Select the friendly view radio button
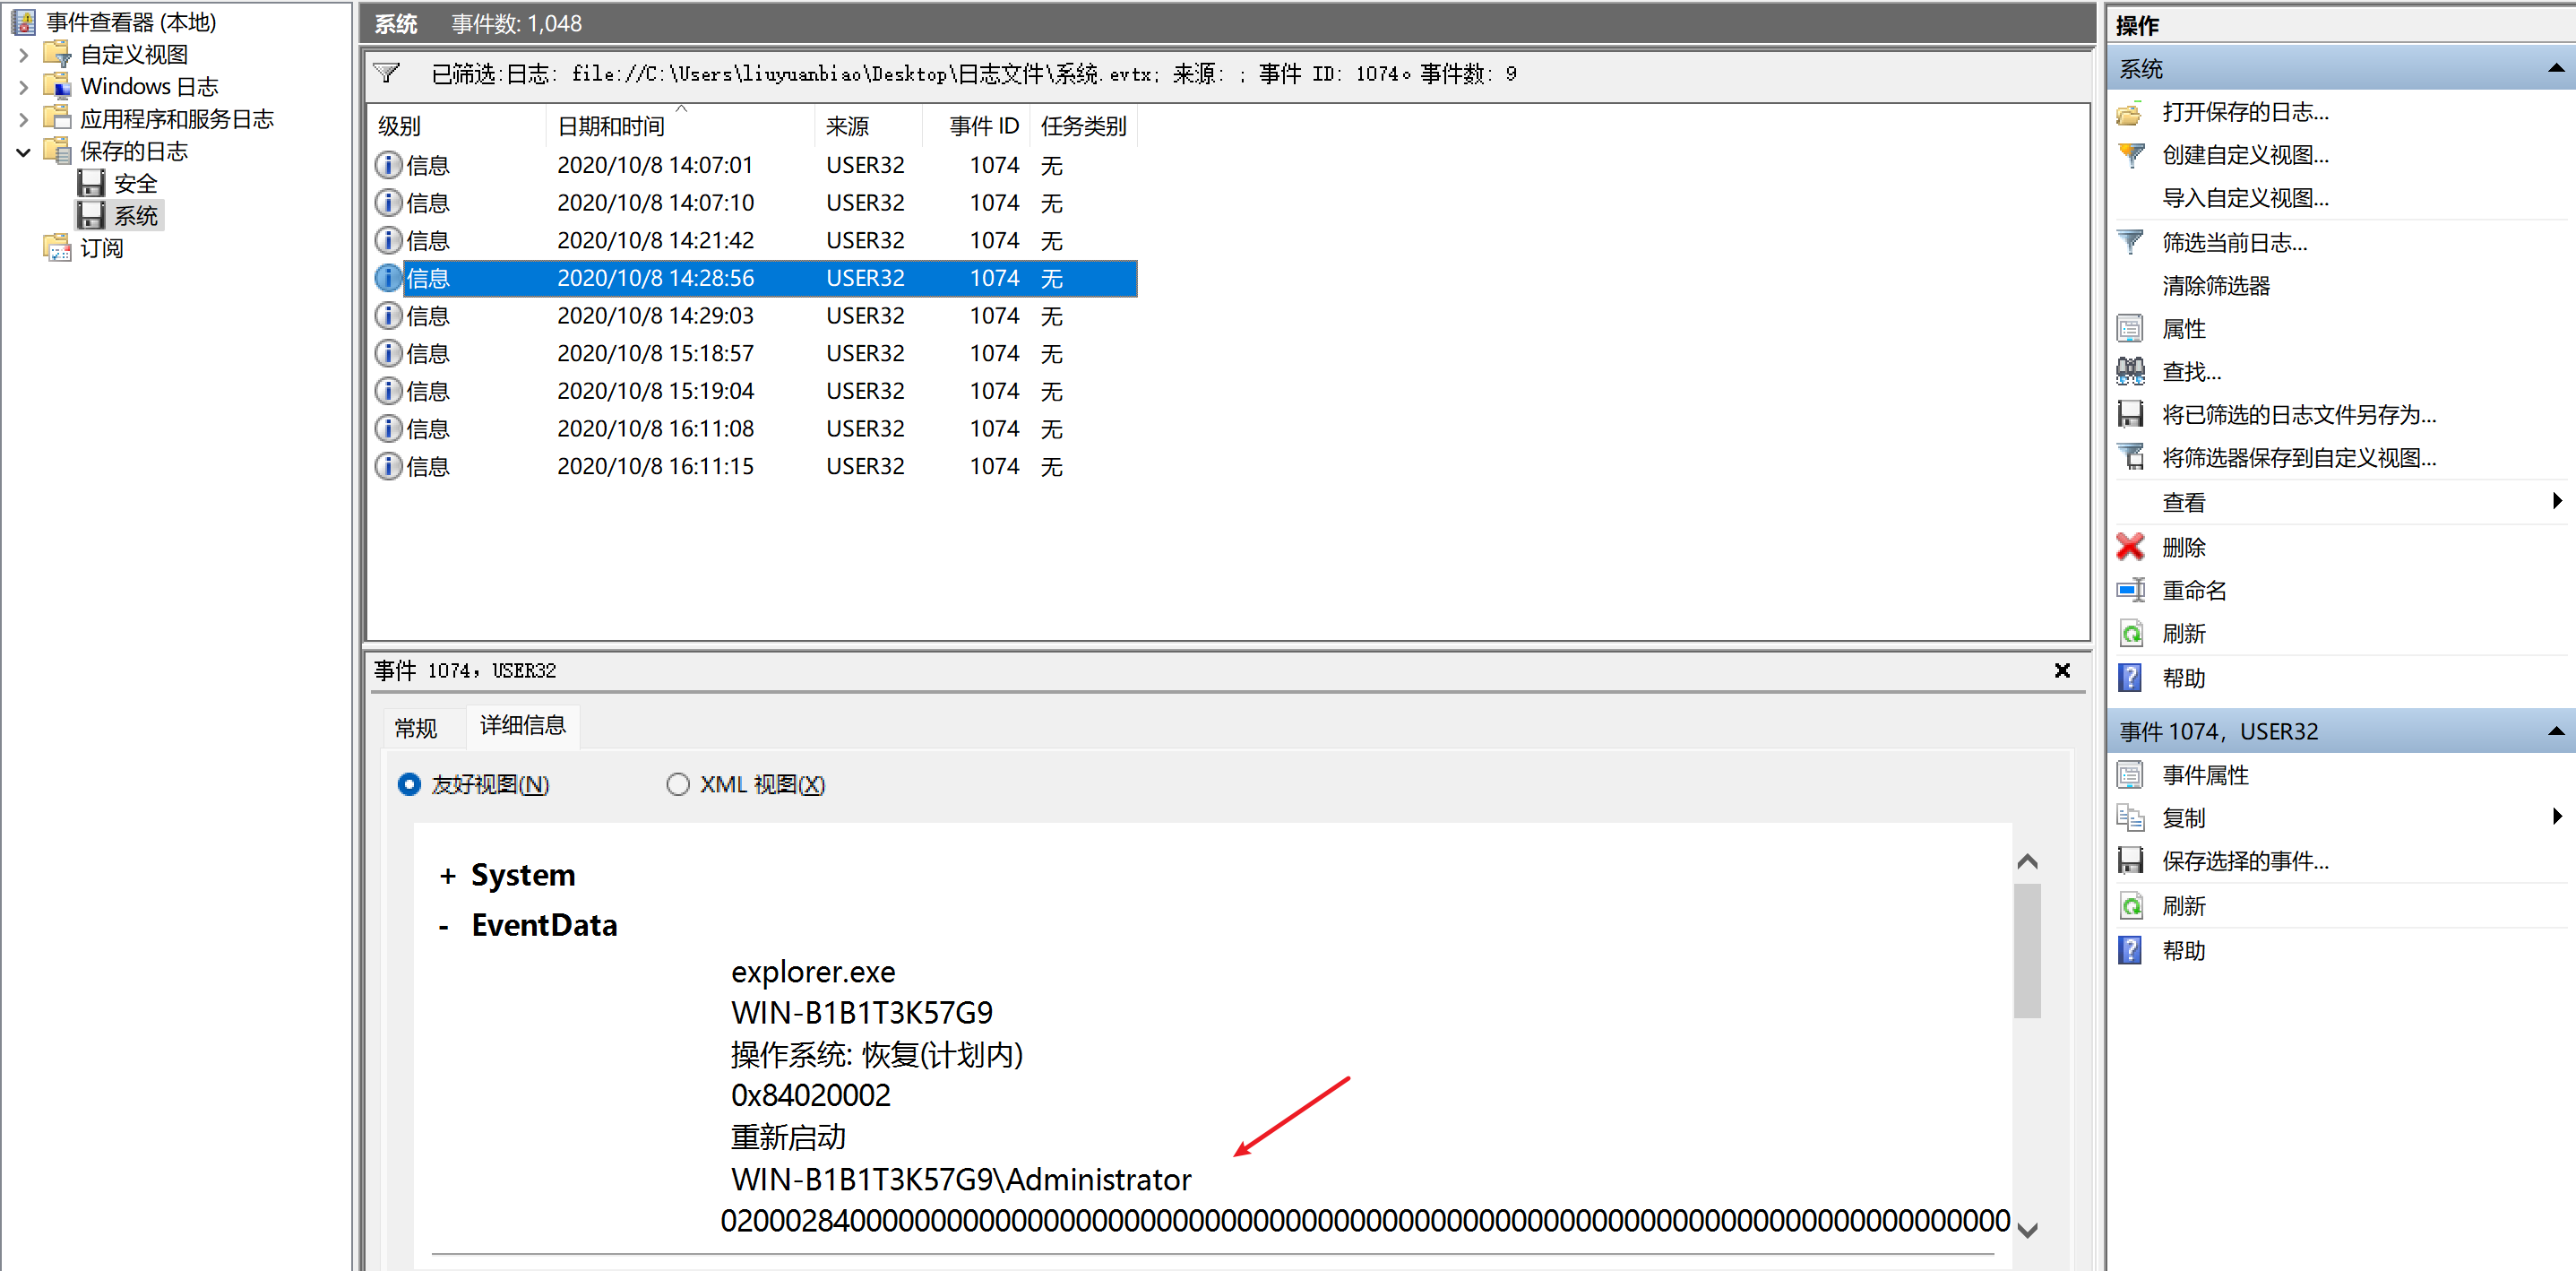This screenshot has height=1271, width=2576. (409, 784)
